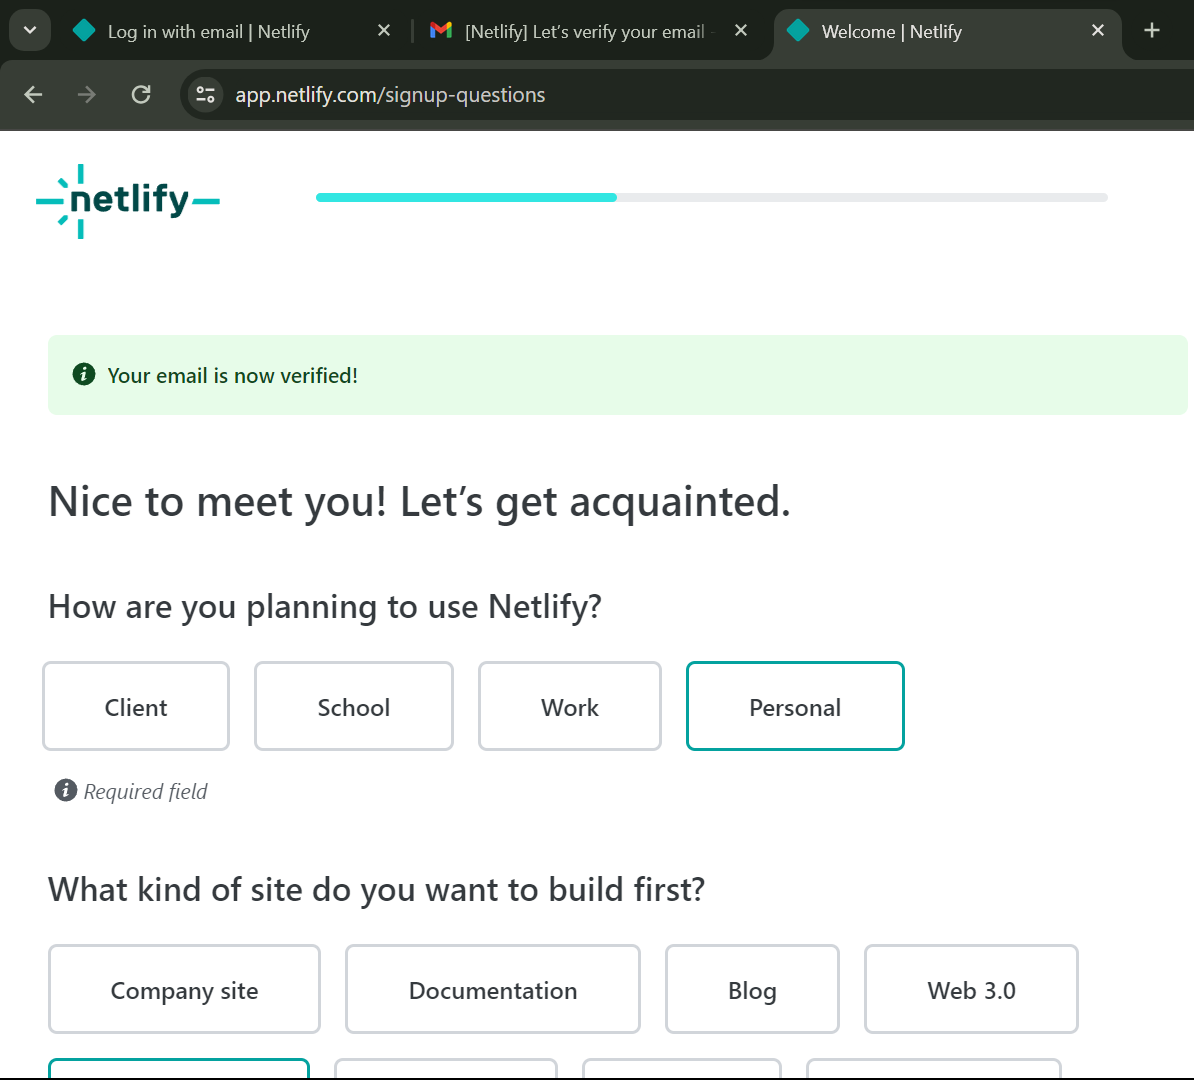Click the forward navigation arrow
This screenshot has height=1080, width=1194.
[x=87, y=94]
